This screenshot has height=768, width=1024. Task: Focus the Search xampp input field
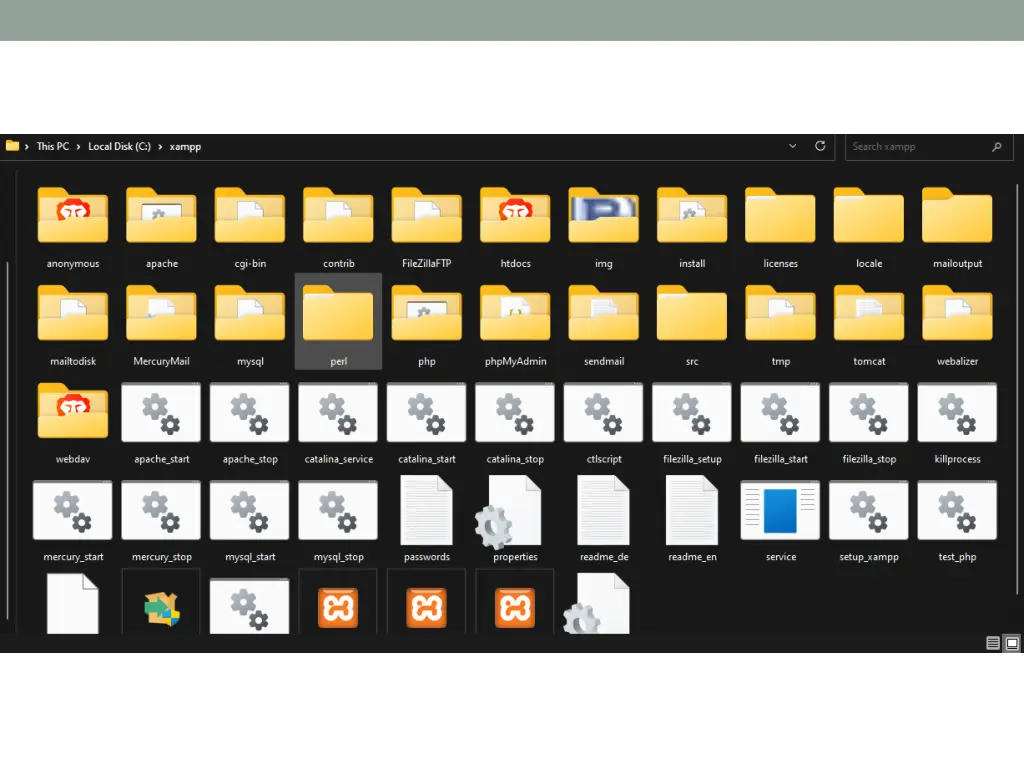pos(915,147)
